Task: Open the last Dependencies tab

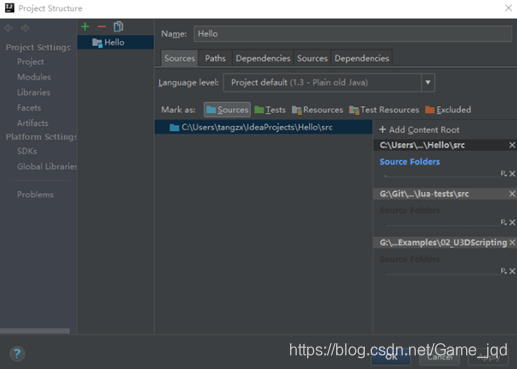Action: (362, 58)
